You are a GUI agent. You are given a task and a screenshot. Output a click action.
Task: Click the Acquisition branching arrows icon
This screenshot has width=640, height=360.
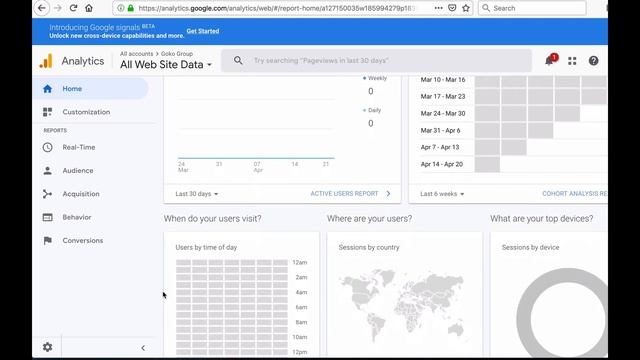[47, 194]
